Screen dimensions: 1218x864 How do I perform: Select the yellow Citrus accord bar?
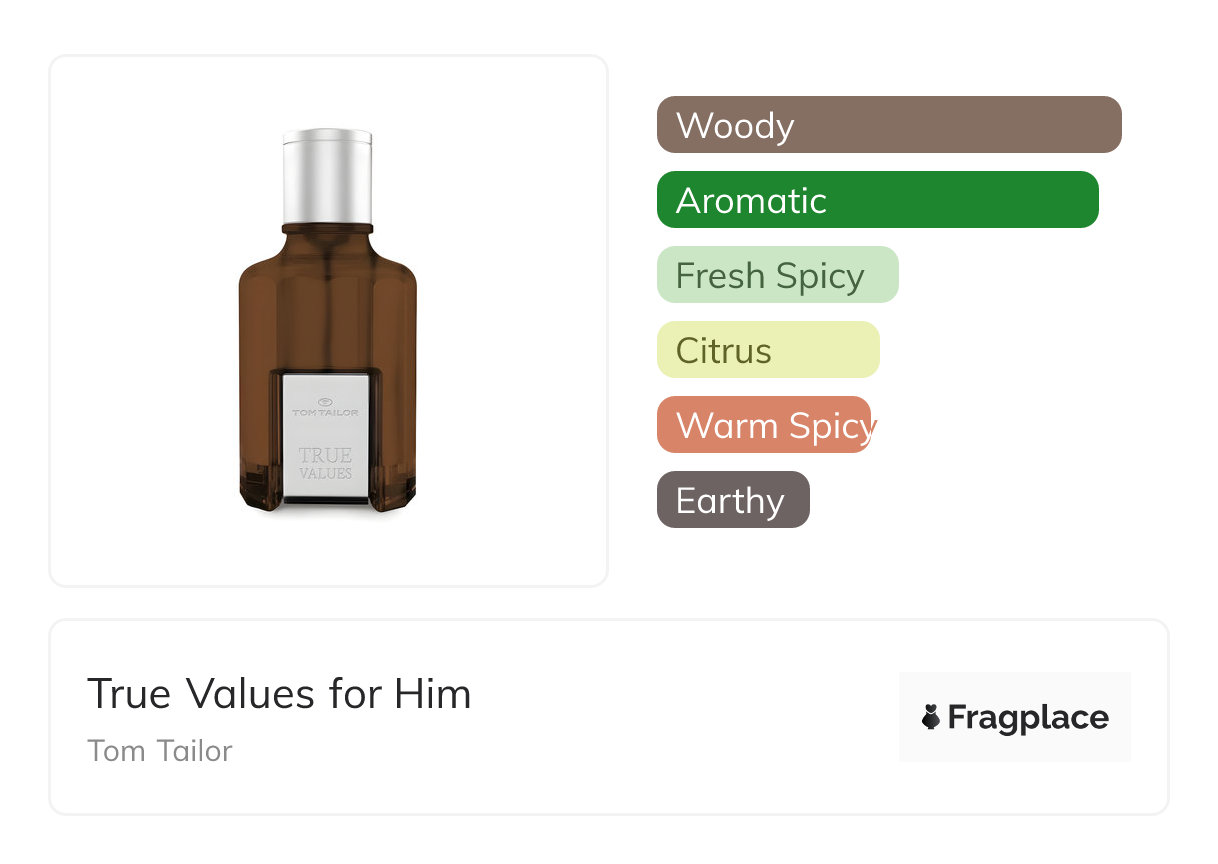(767, 350)
